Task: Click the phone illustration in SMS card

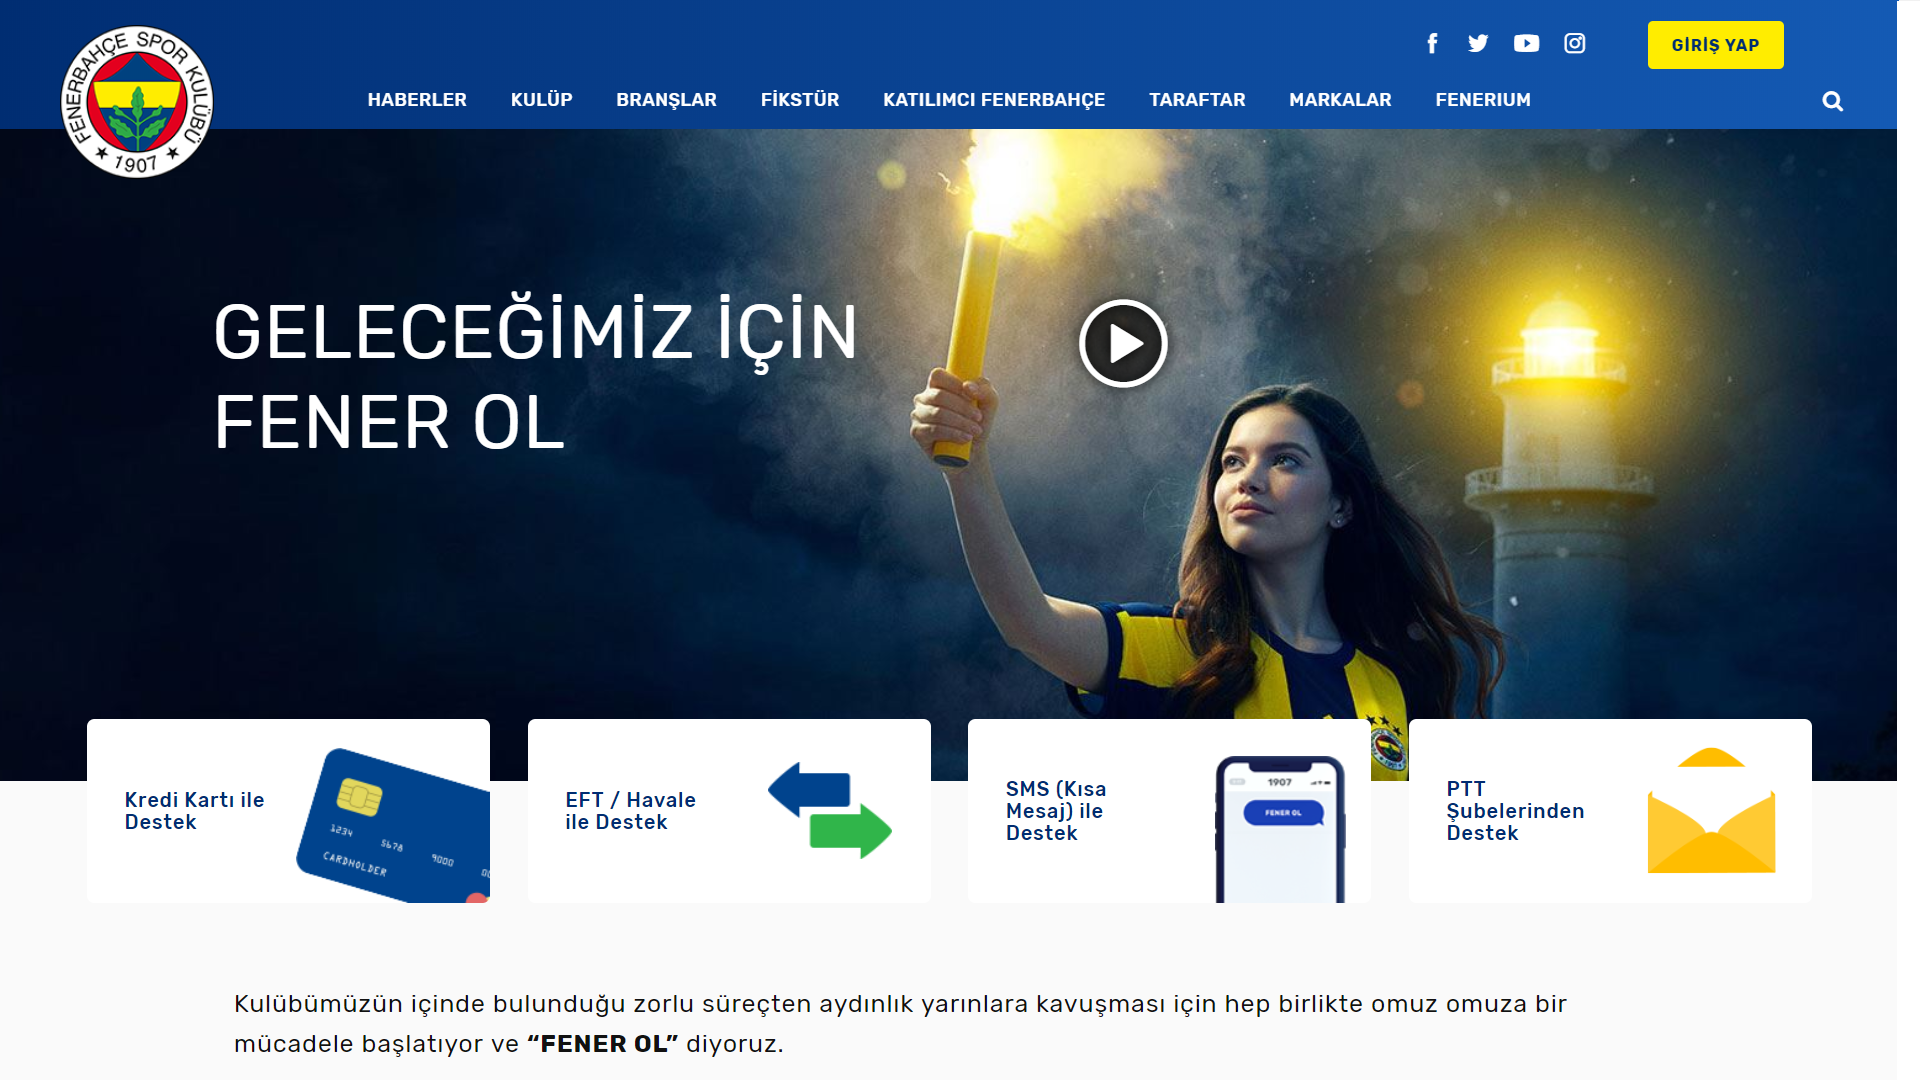Action: (1280, 829)
